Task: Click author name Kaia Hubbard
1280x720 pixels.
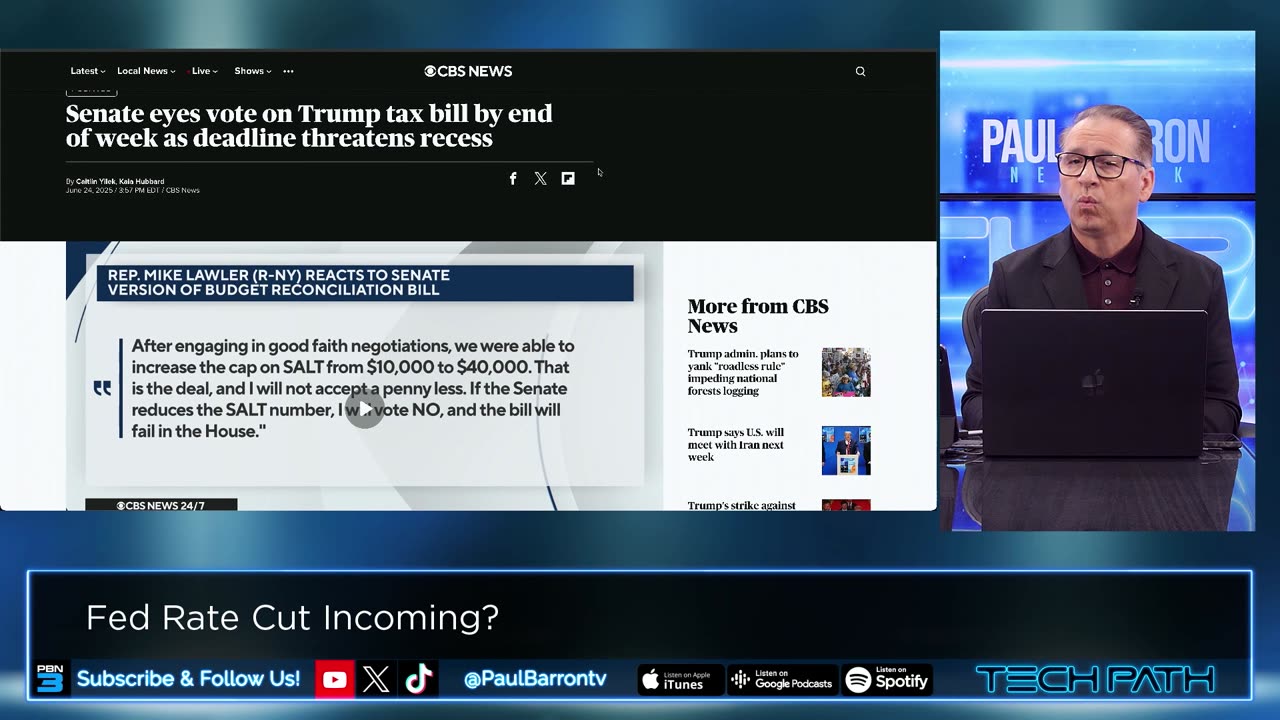Action: [141, 182]
